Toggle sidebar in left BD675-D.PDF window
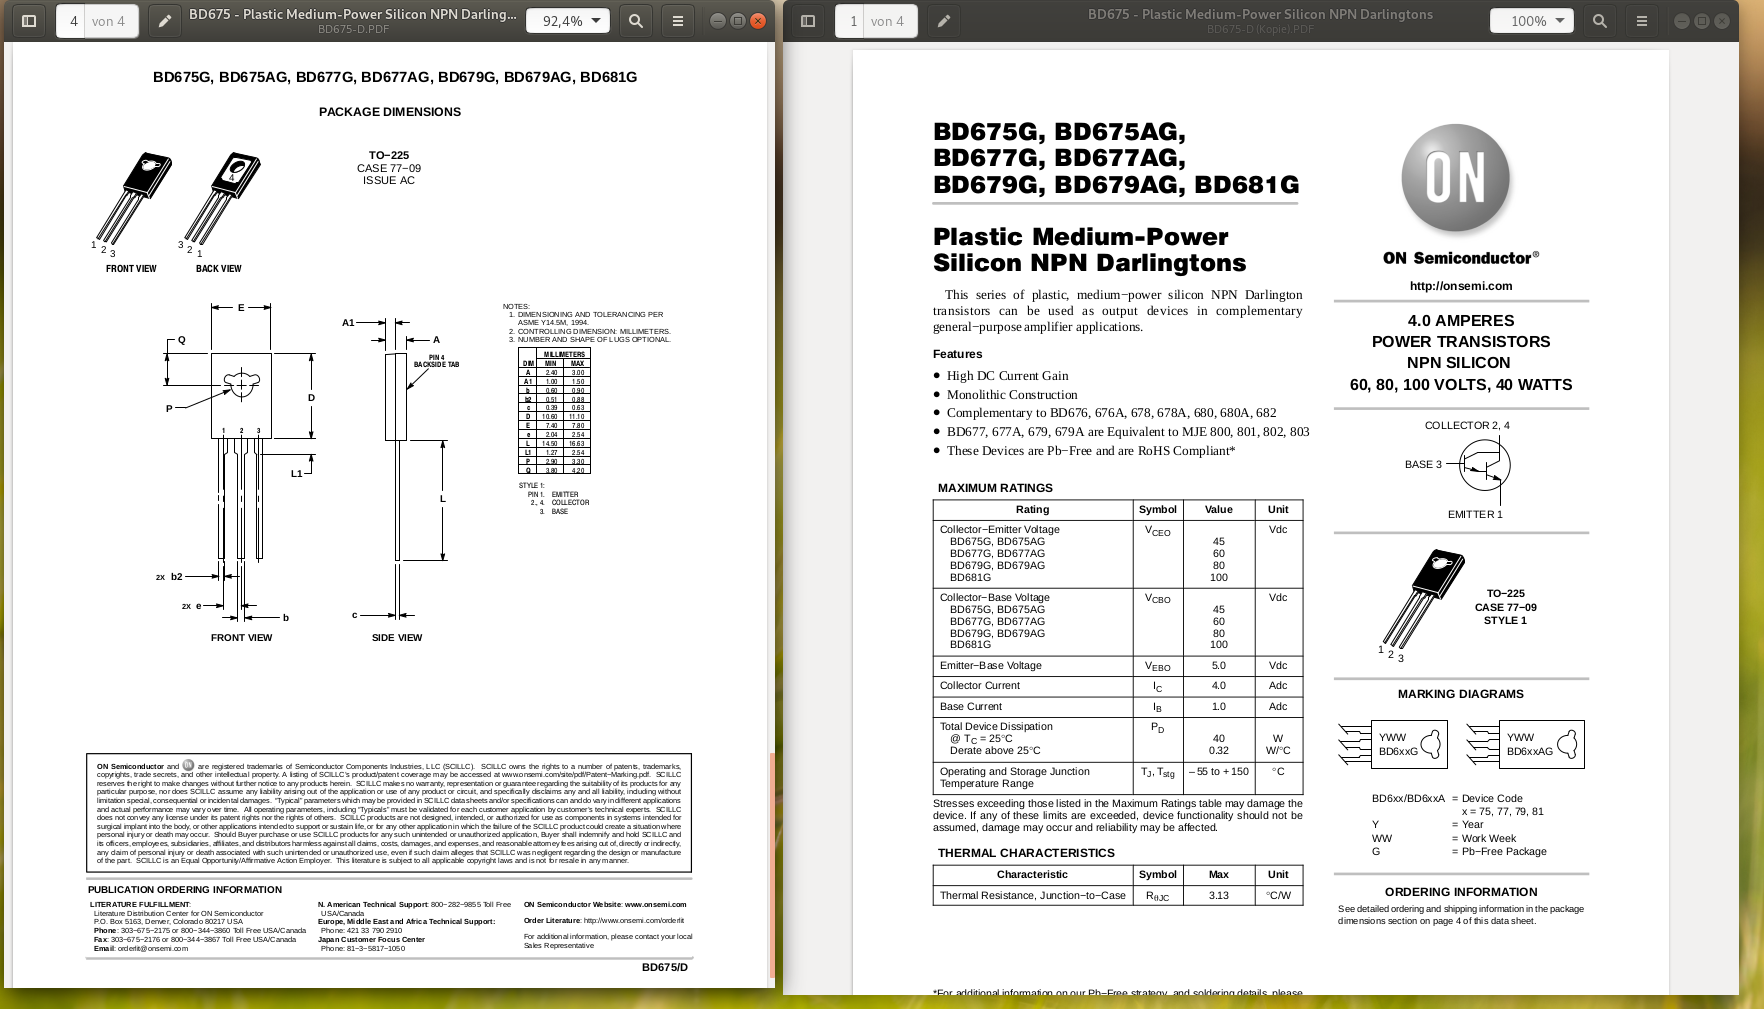Screen dimensions: 1764x1009 [29, 21]
